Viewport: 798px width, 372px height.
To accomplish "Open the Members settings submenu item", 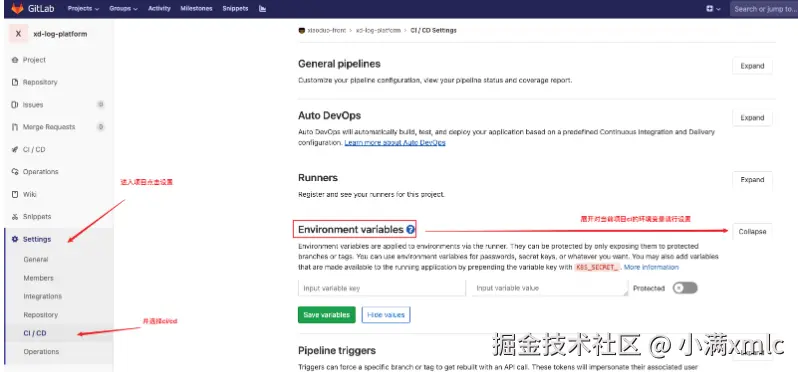I will coord(38,278).
